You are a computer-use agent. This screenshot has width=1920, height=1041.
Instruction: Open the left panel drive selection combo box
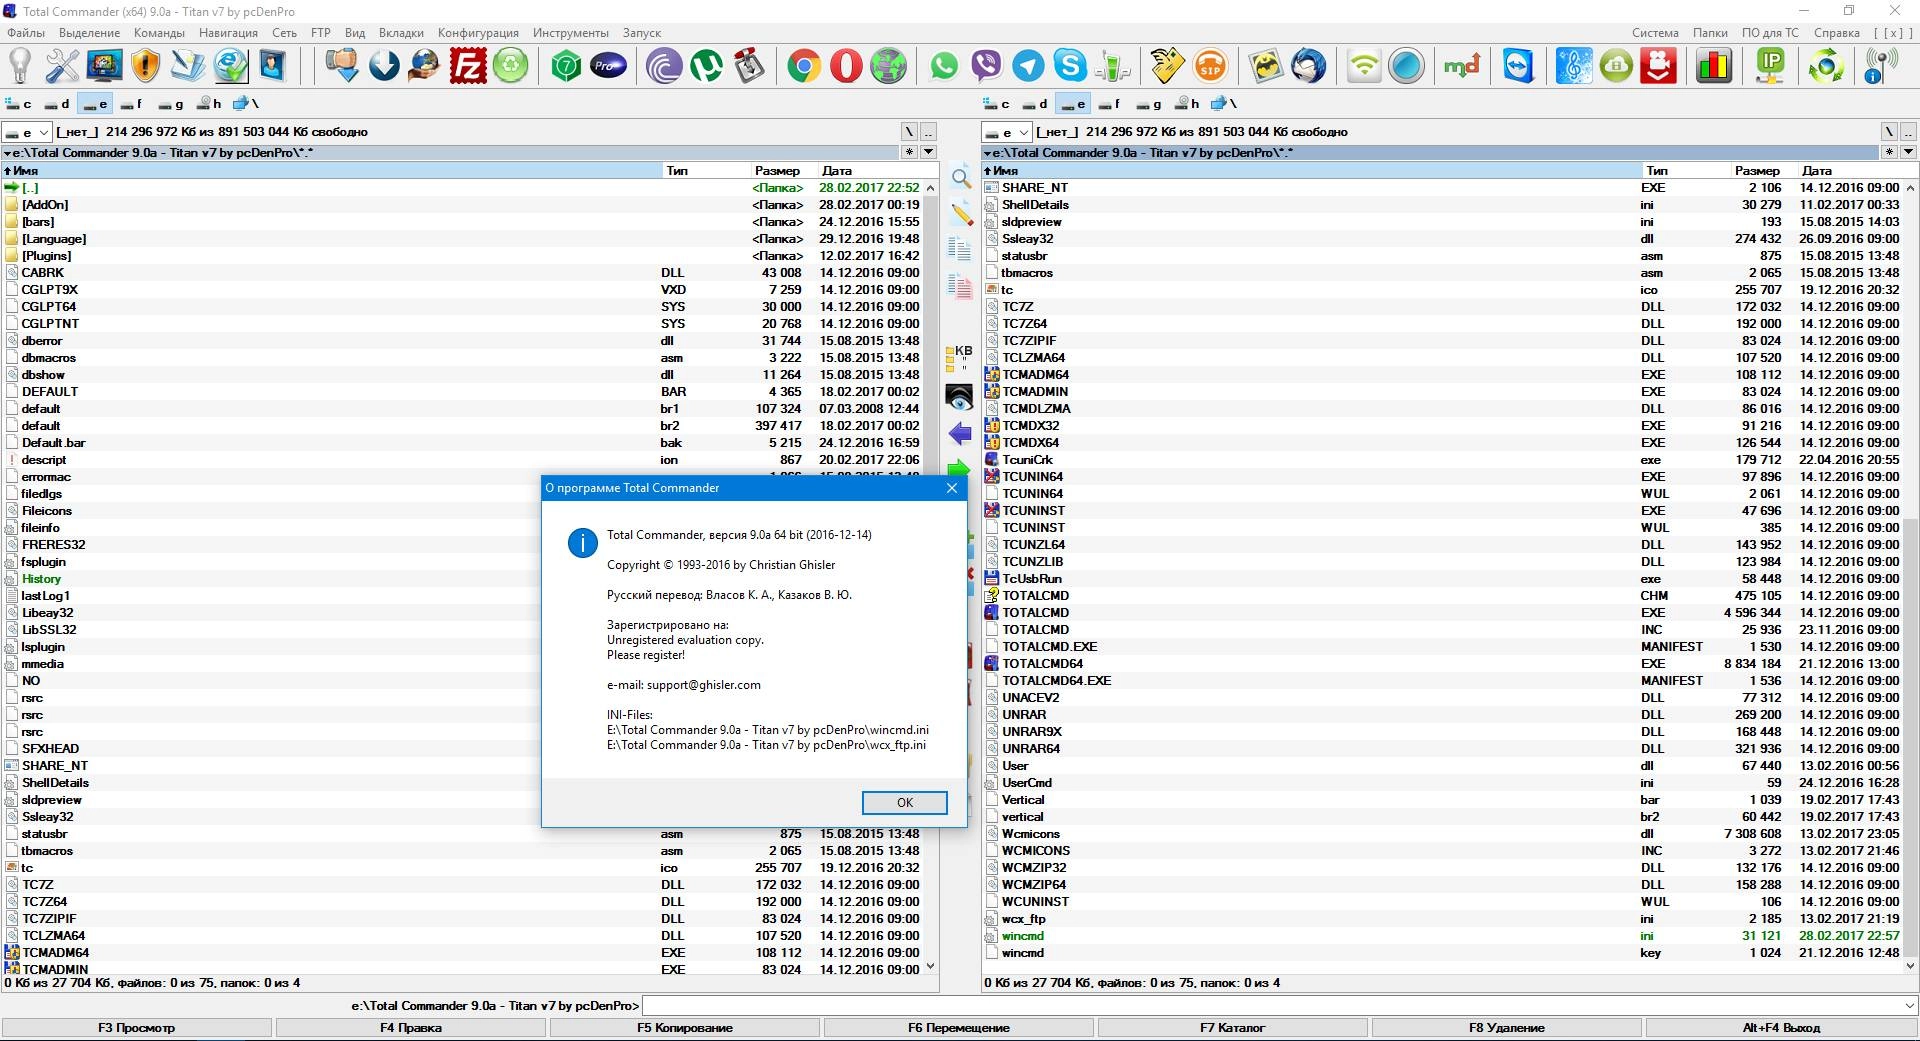point(27,132)
